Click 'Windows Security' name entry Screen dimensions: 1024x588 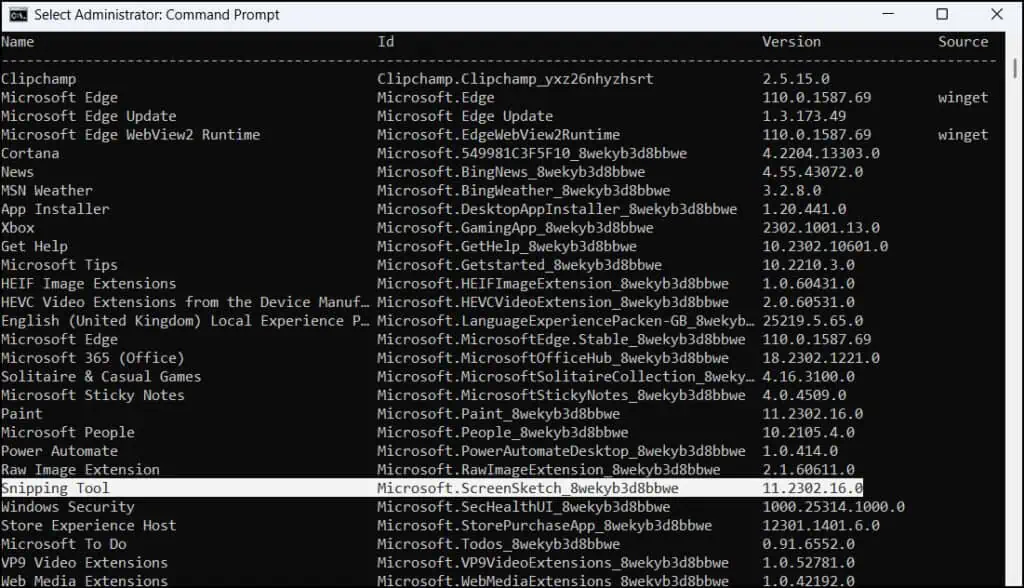[67, 507]
